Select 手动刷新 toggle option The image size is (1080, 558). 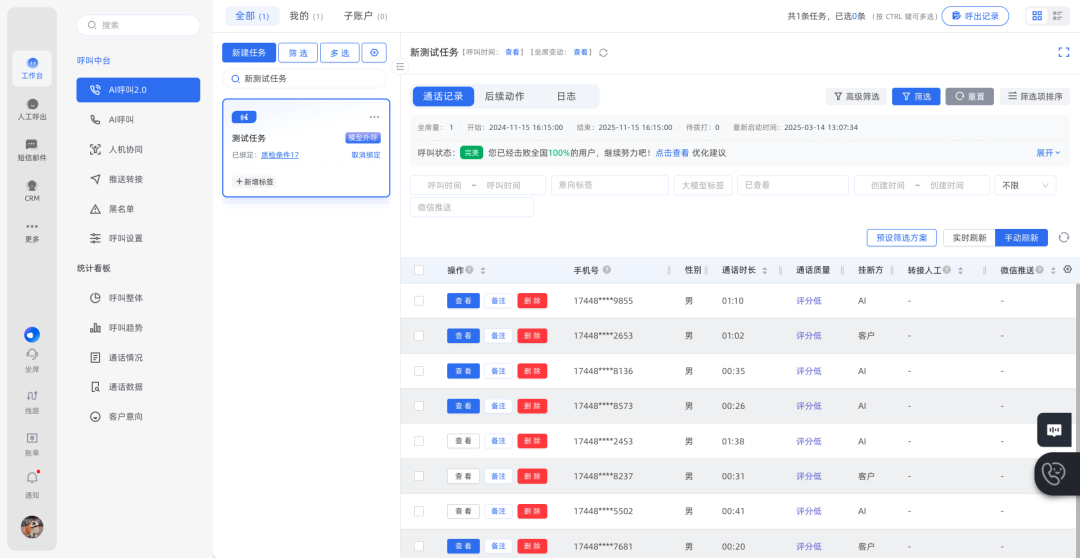1021,238
